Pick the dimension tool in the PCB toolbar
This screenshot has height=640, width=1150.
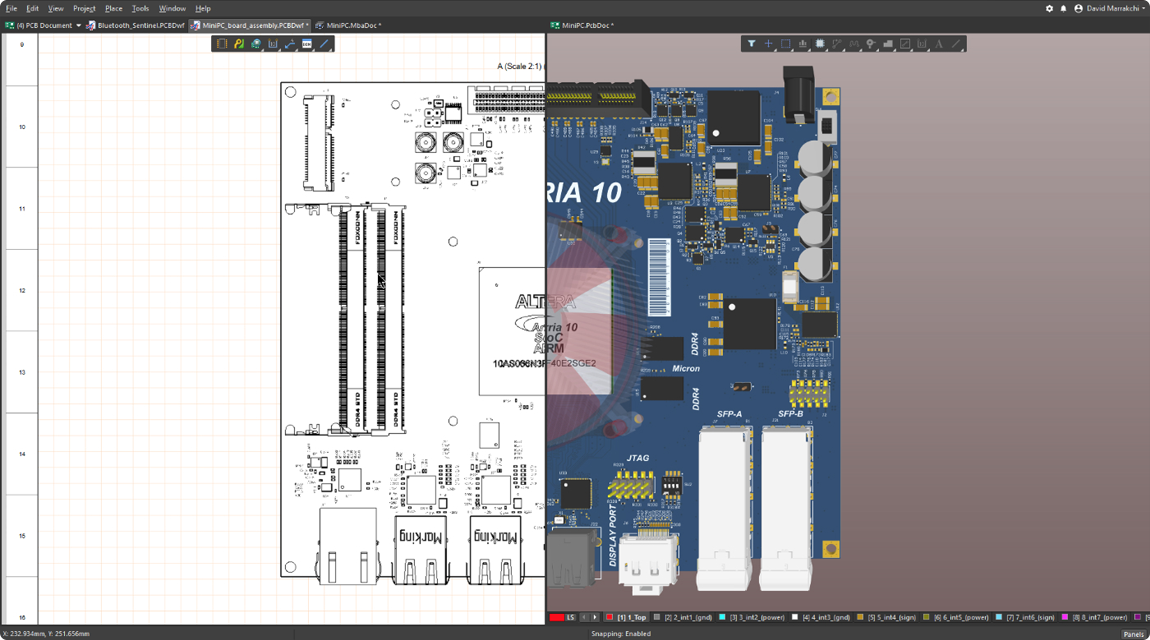922,44
